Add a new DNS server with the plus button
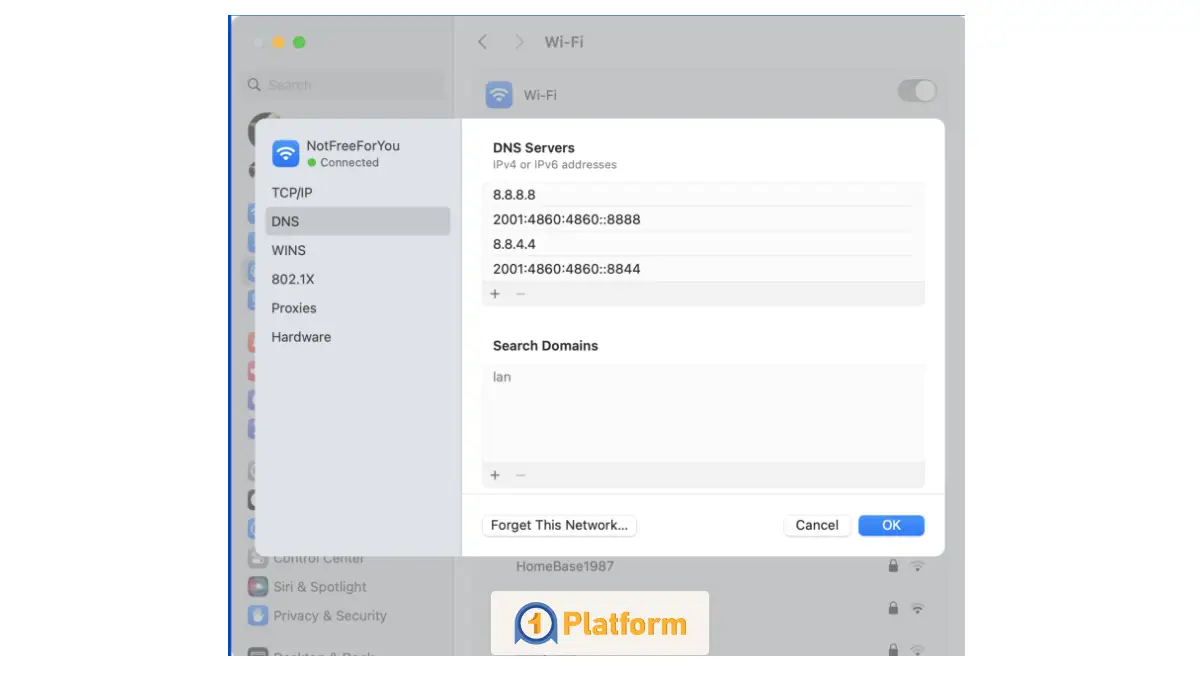The width and height of the screenshot is (1200, 675). [x=494, y=293]
